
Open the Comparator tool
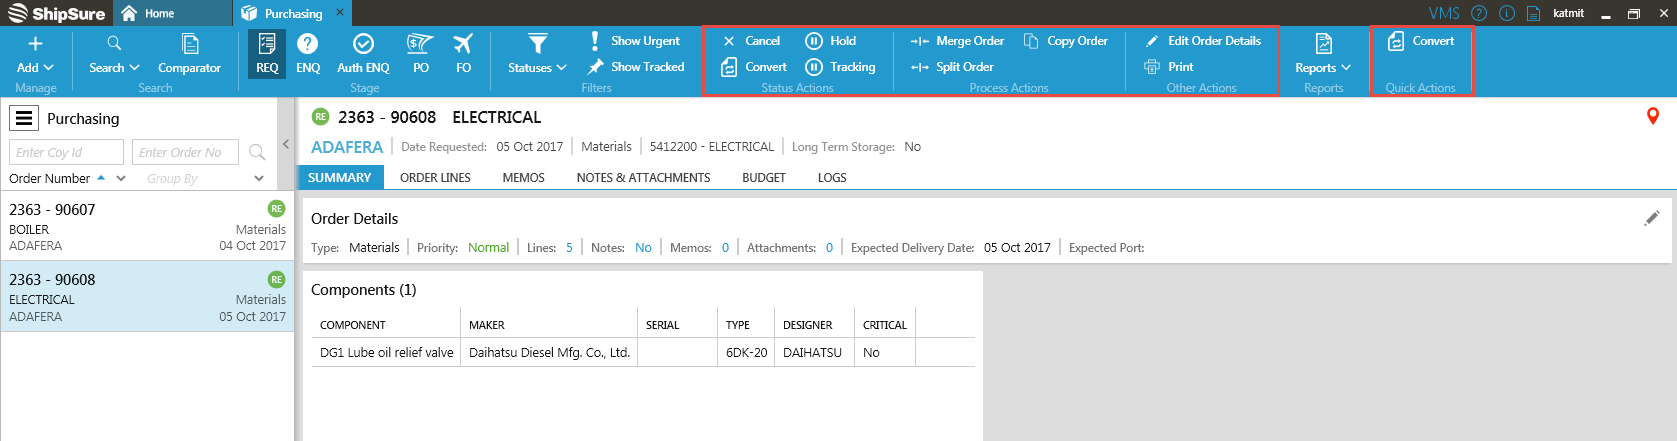[x=189, y=53]
